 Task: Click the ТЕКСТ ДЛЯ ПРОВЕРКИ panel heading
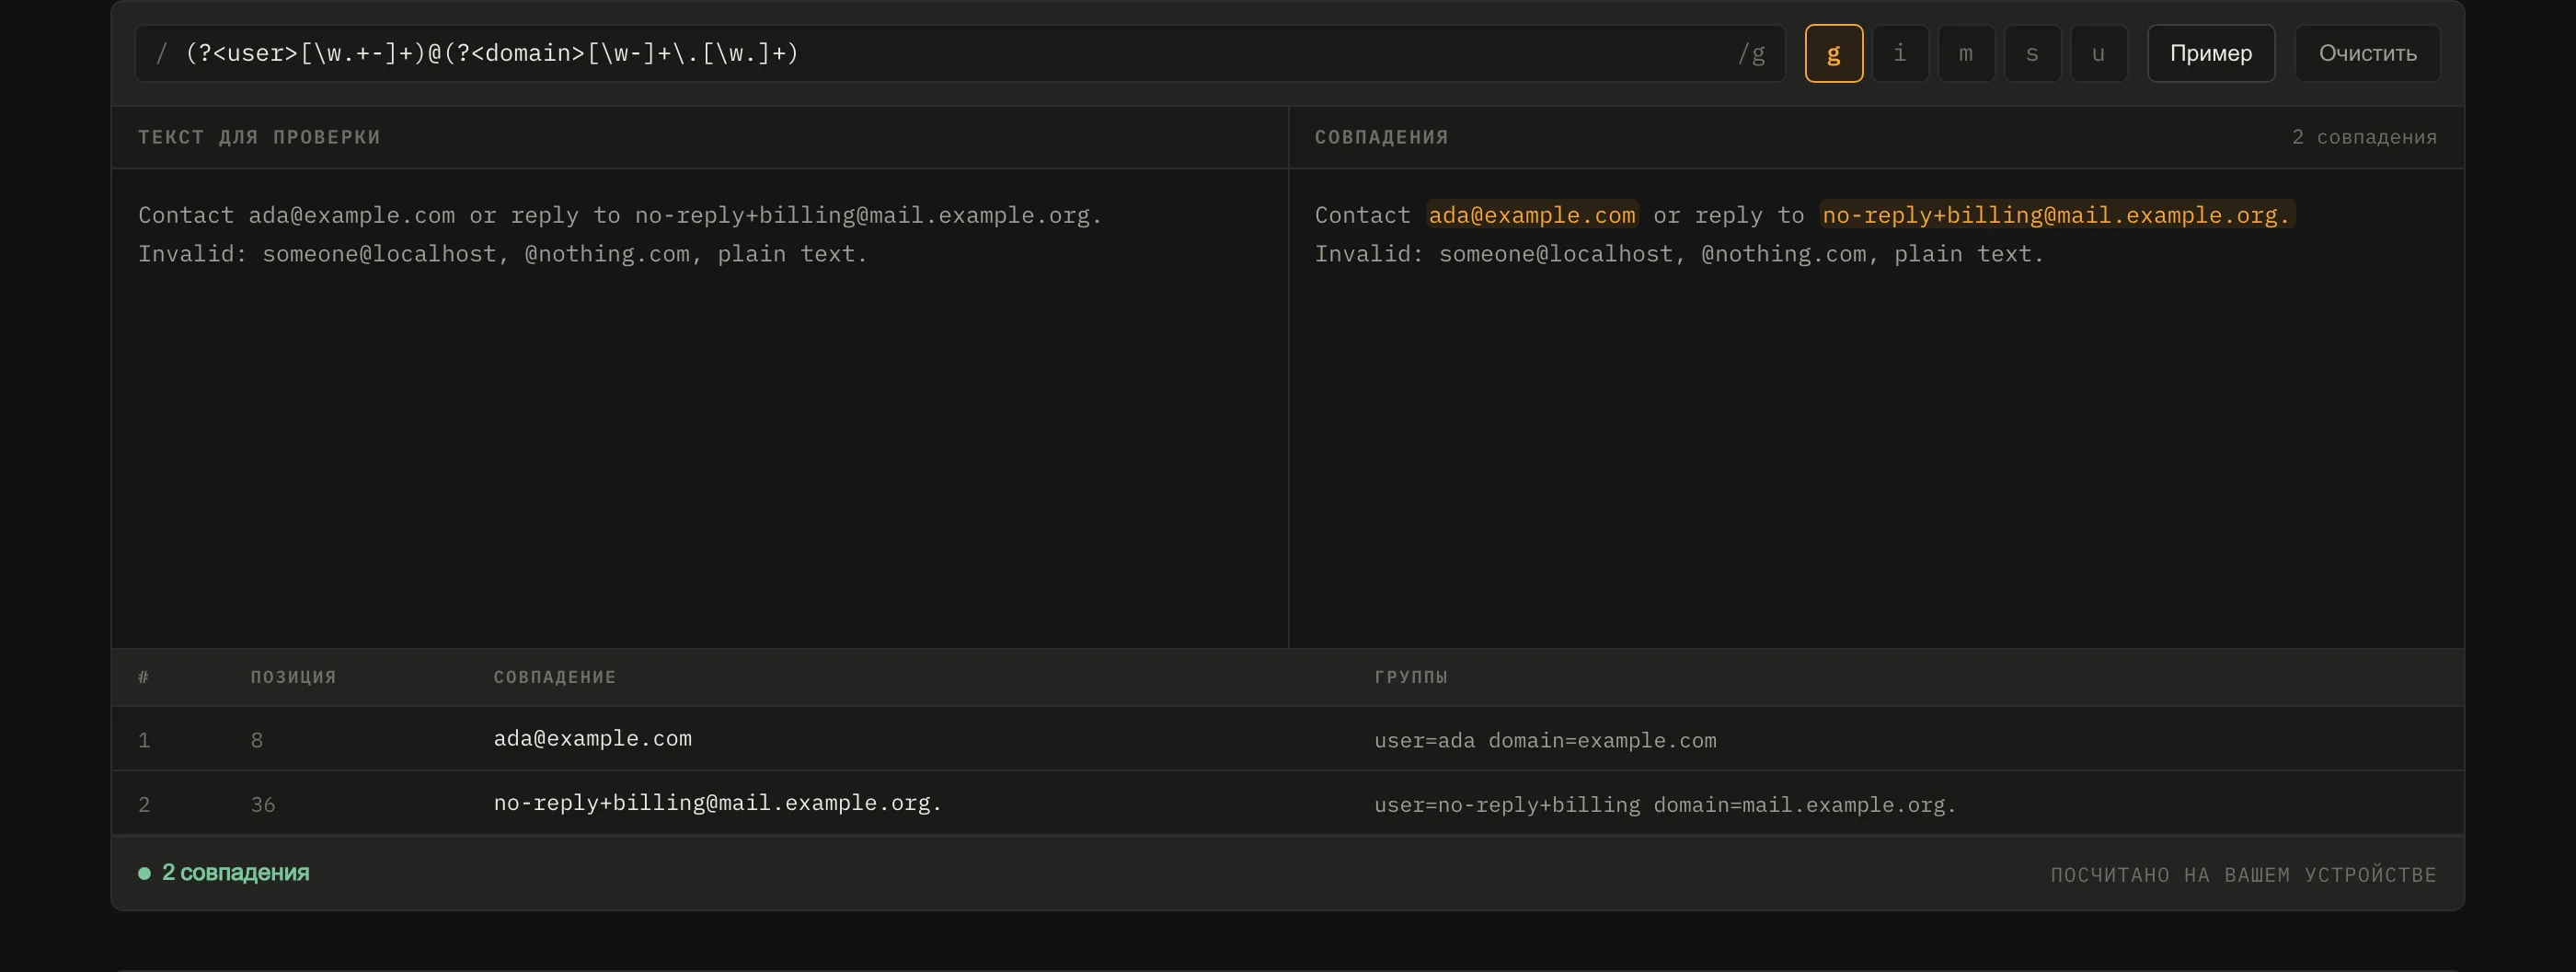[259, 137]
